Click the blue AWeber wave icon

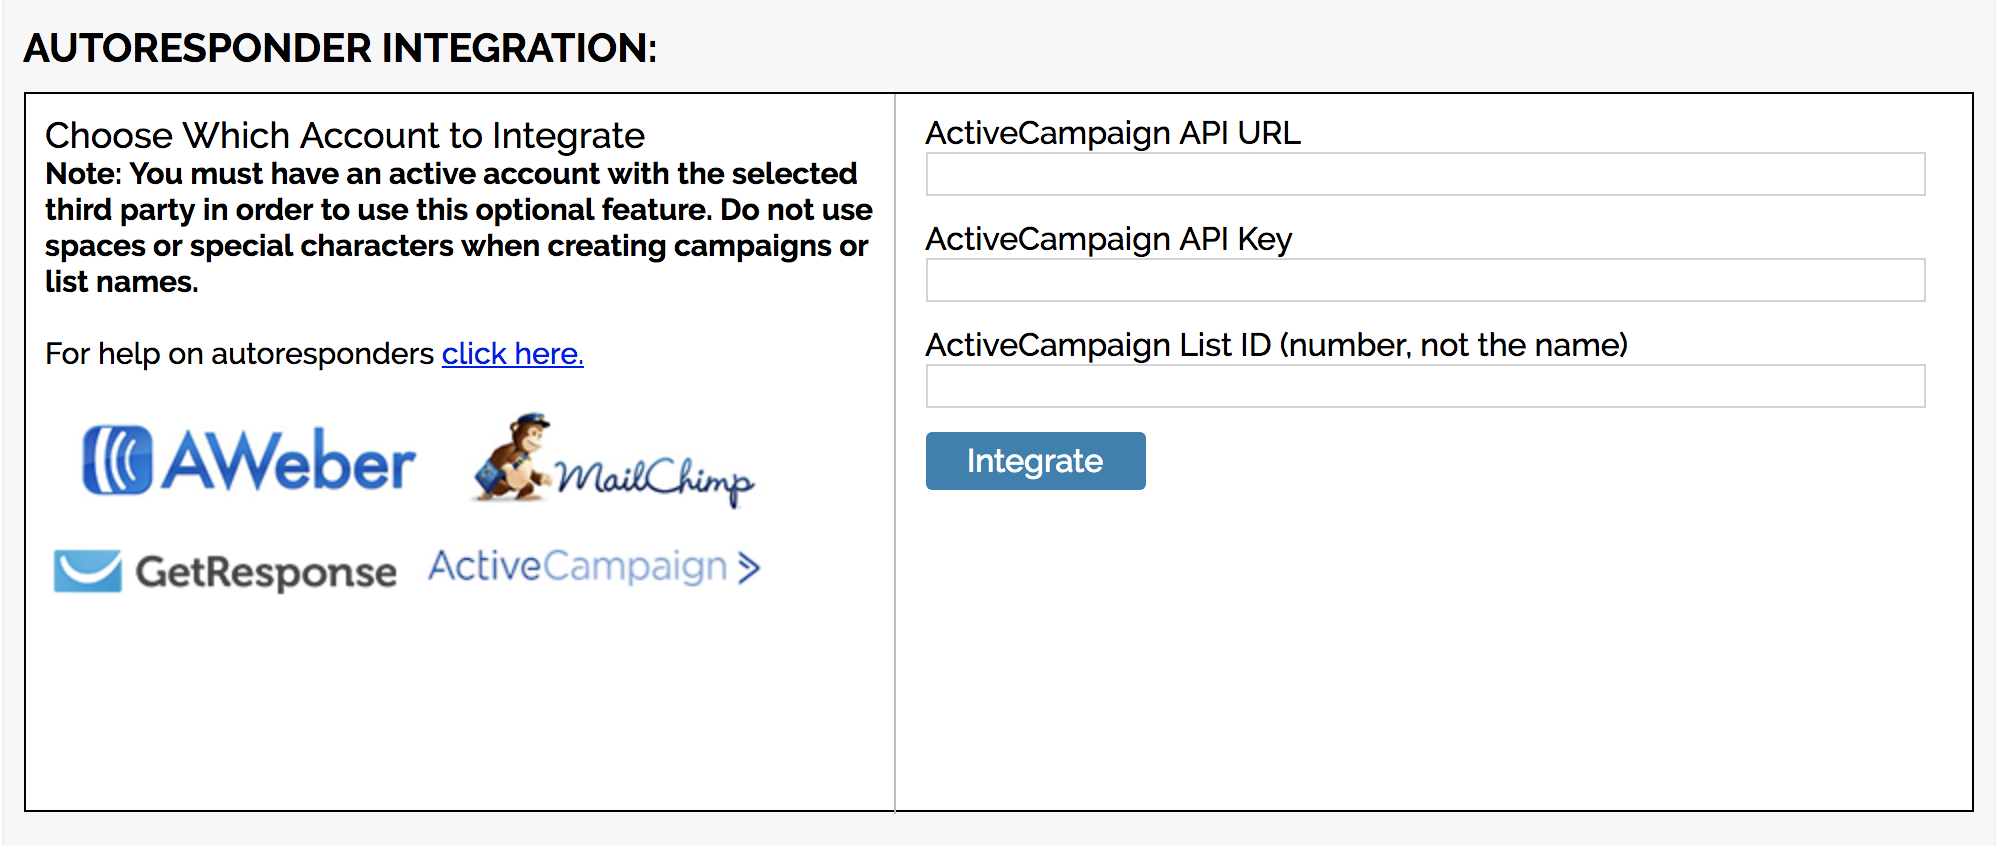click(x=117, y=460)
